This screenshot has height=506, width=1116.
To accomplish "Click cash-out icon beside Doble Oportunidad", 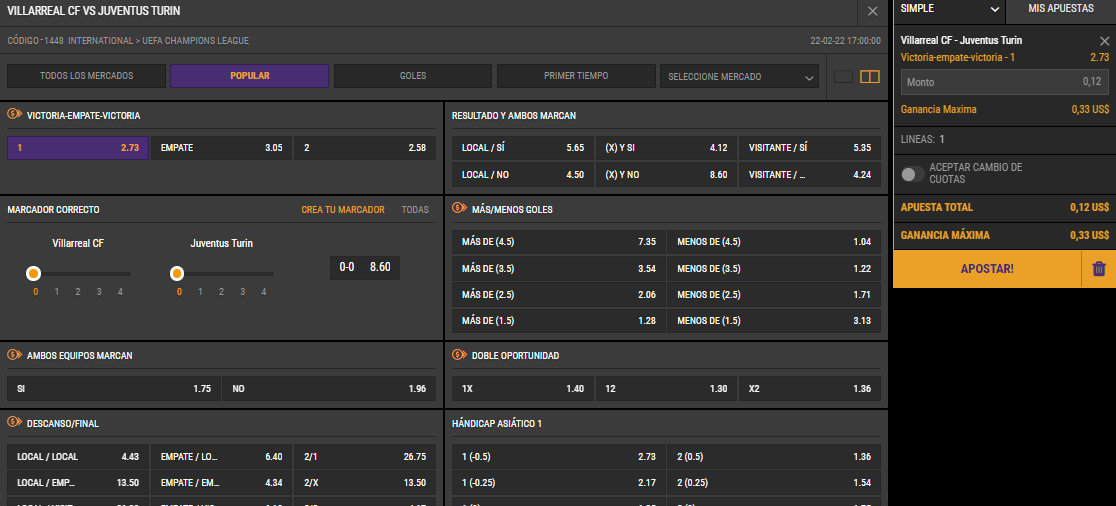I will 459,354.
